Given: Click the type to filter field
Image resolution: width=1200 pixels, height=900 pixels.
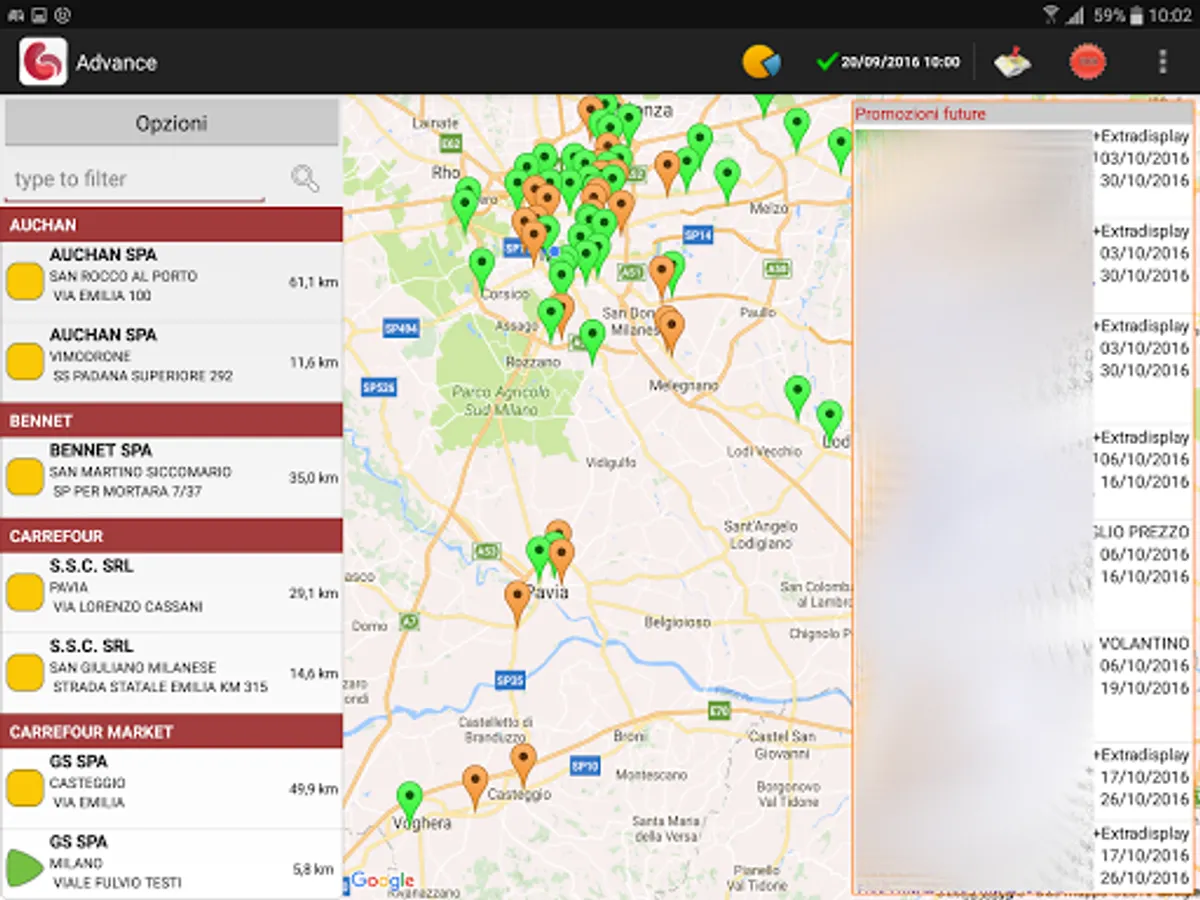Looking at the screenshot, I should (135, 180).
